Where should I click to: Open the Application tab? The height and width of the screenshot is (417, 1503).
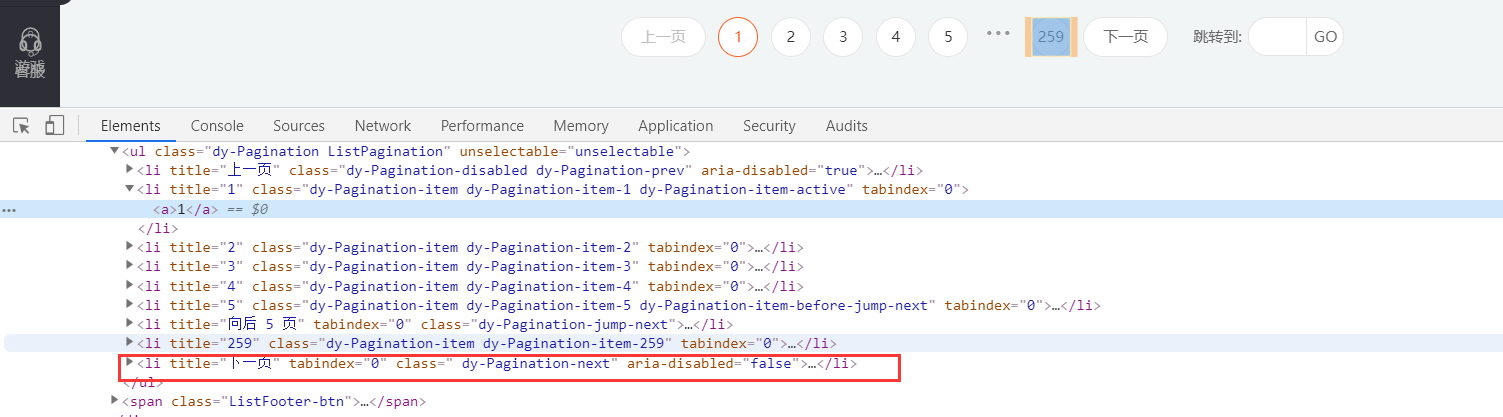pyautogui.click(x=676, y=126)
